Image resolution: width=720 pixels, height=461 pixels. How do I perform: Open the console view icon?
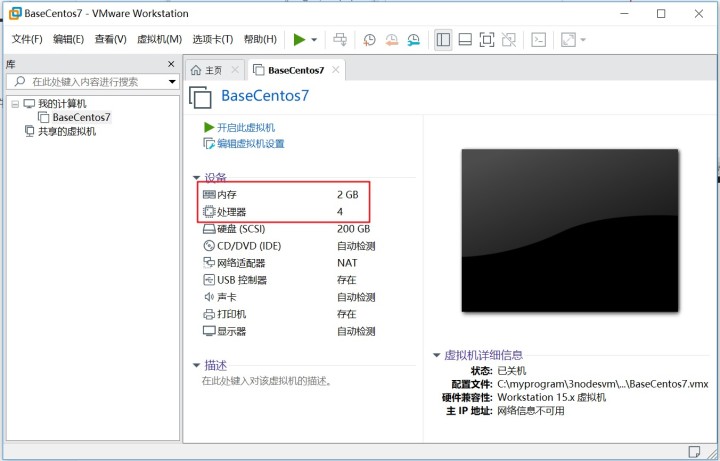pyautogui.click(x=538, y=40)
